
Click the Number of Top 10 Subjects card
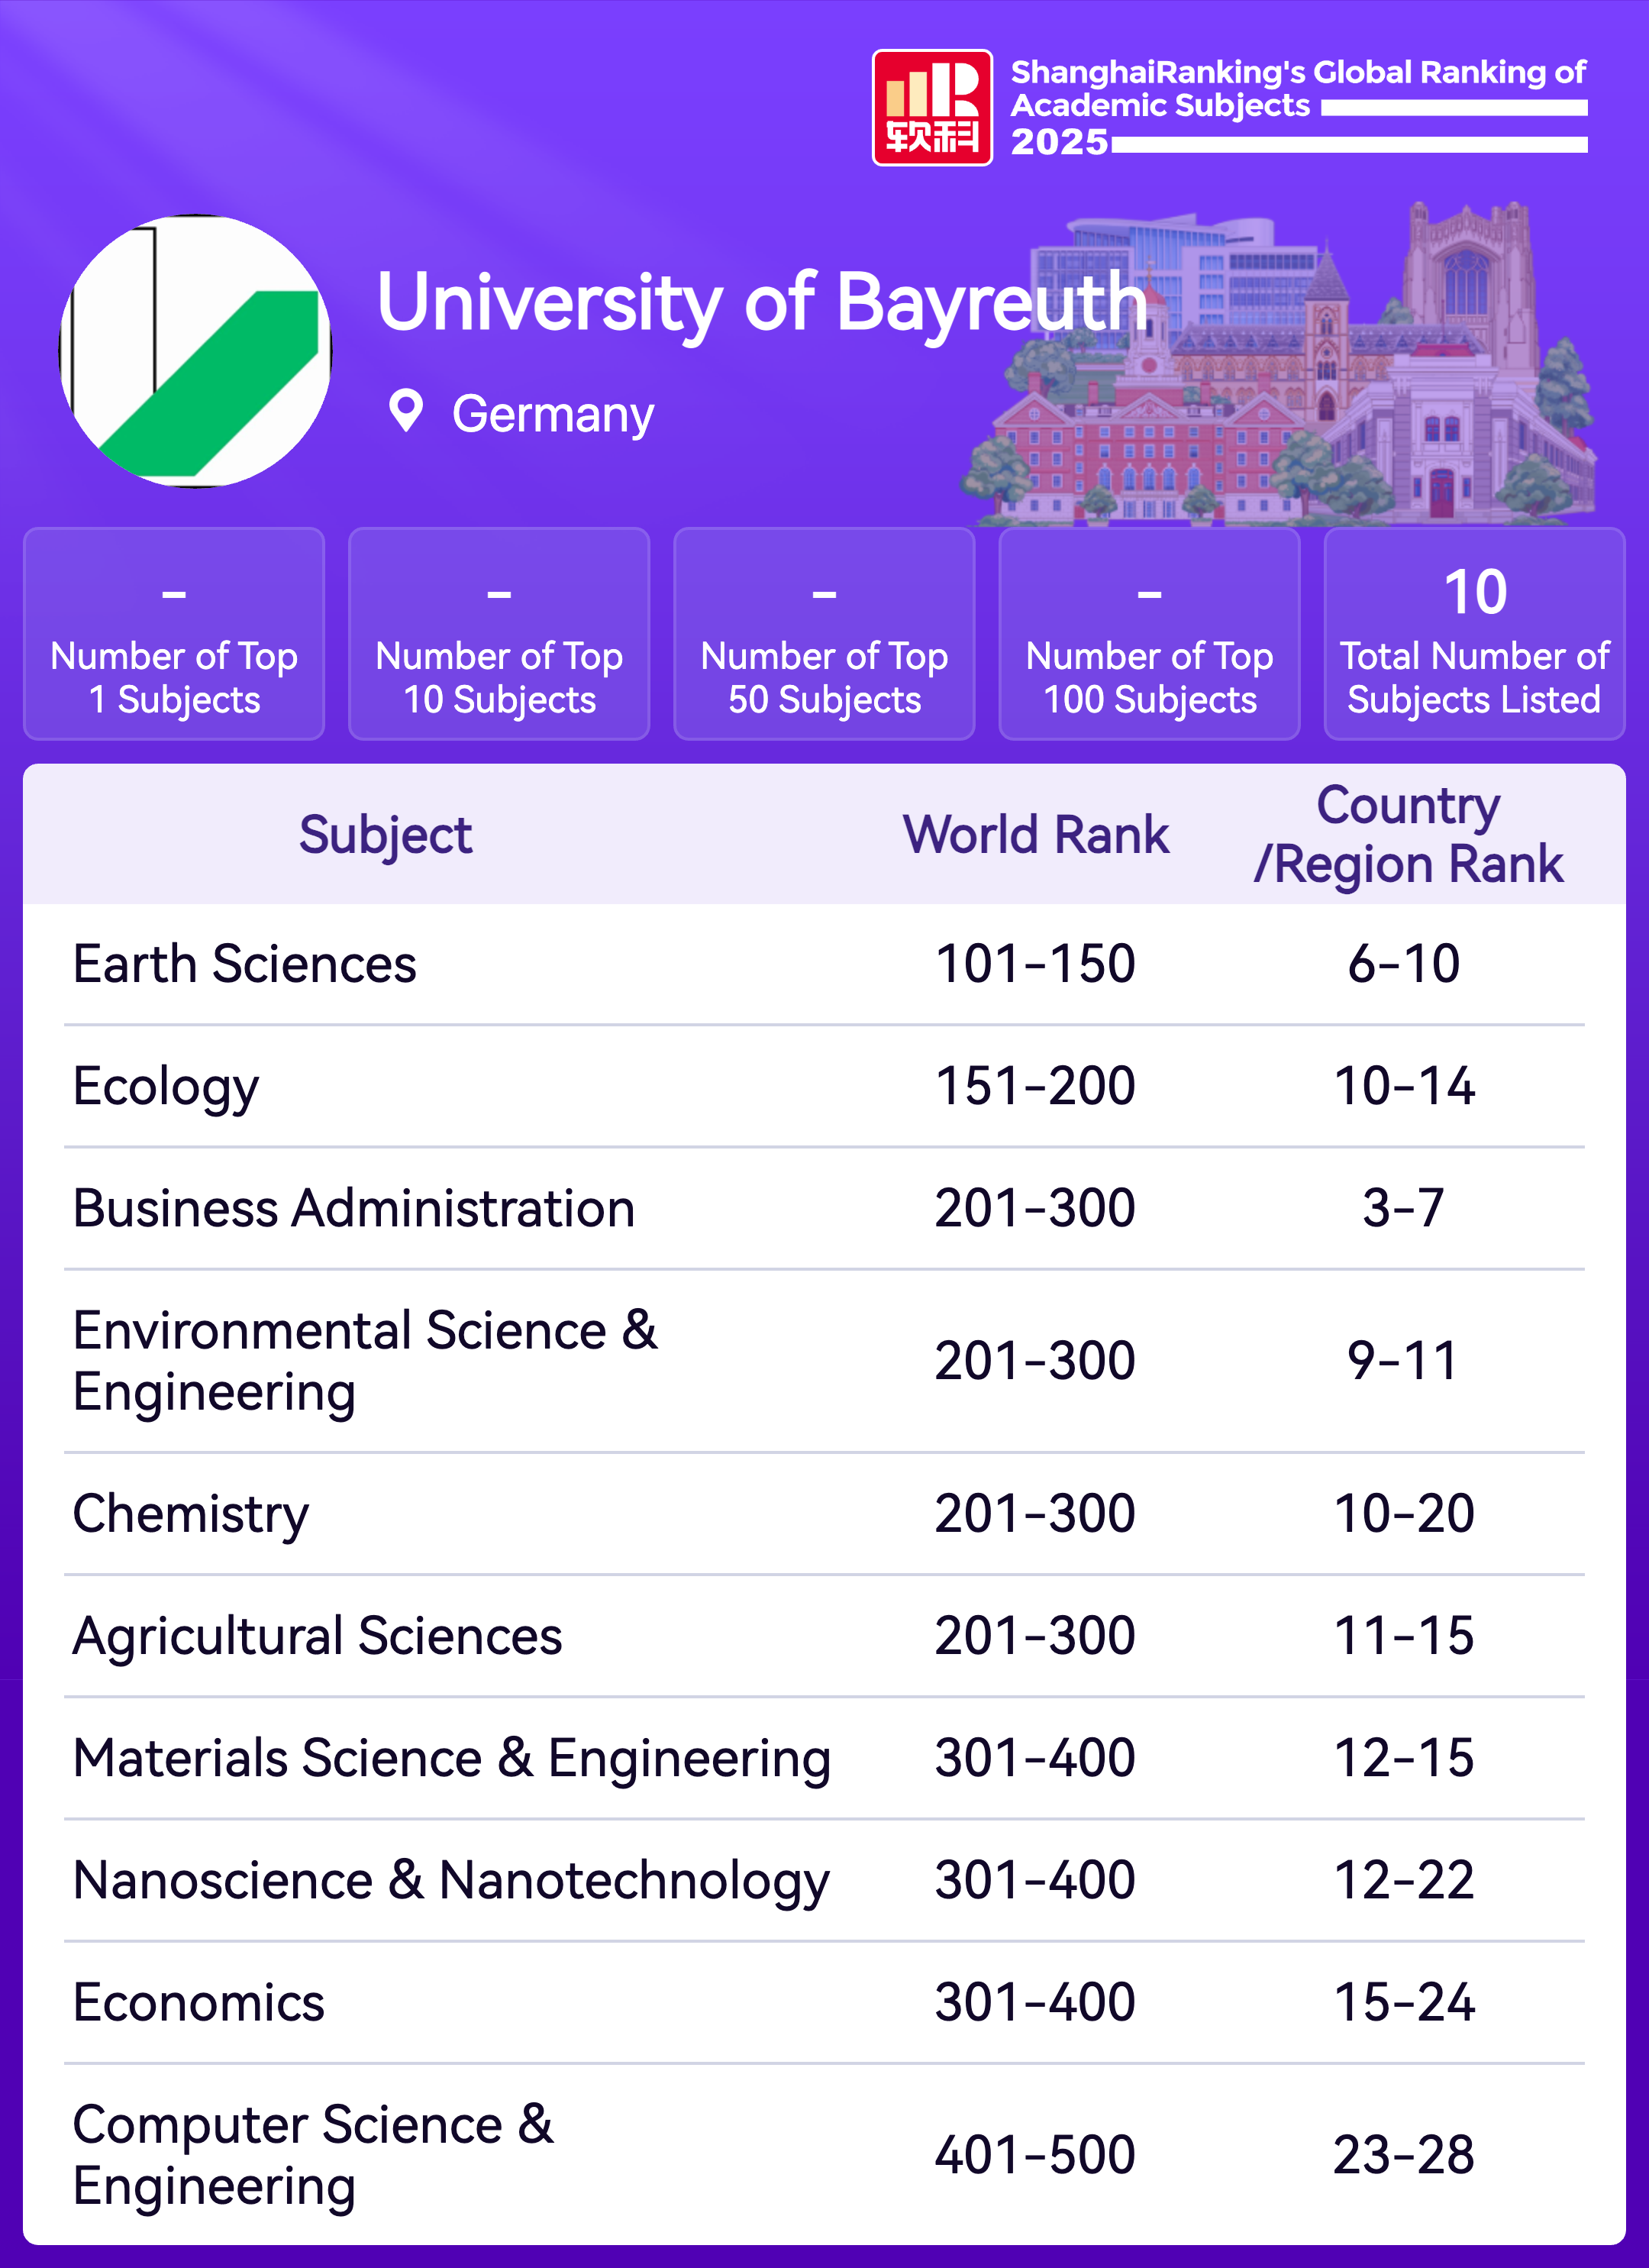[499, 634]
